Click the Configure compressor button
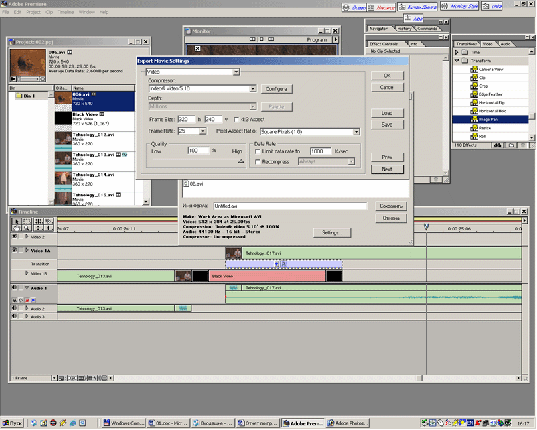The image size is (537, 430). coord(277,89)
